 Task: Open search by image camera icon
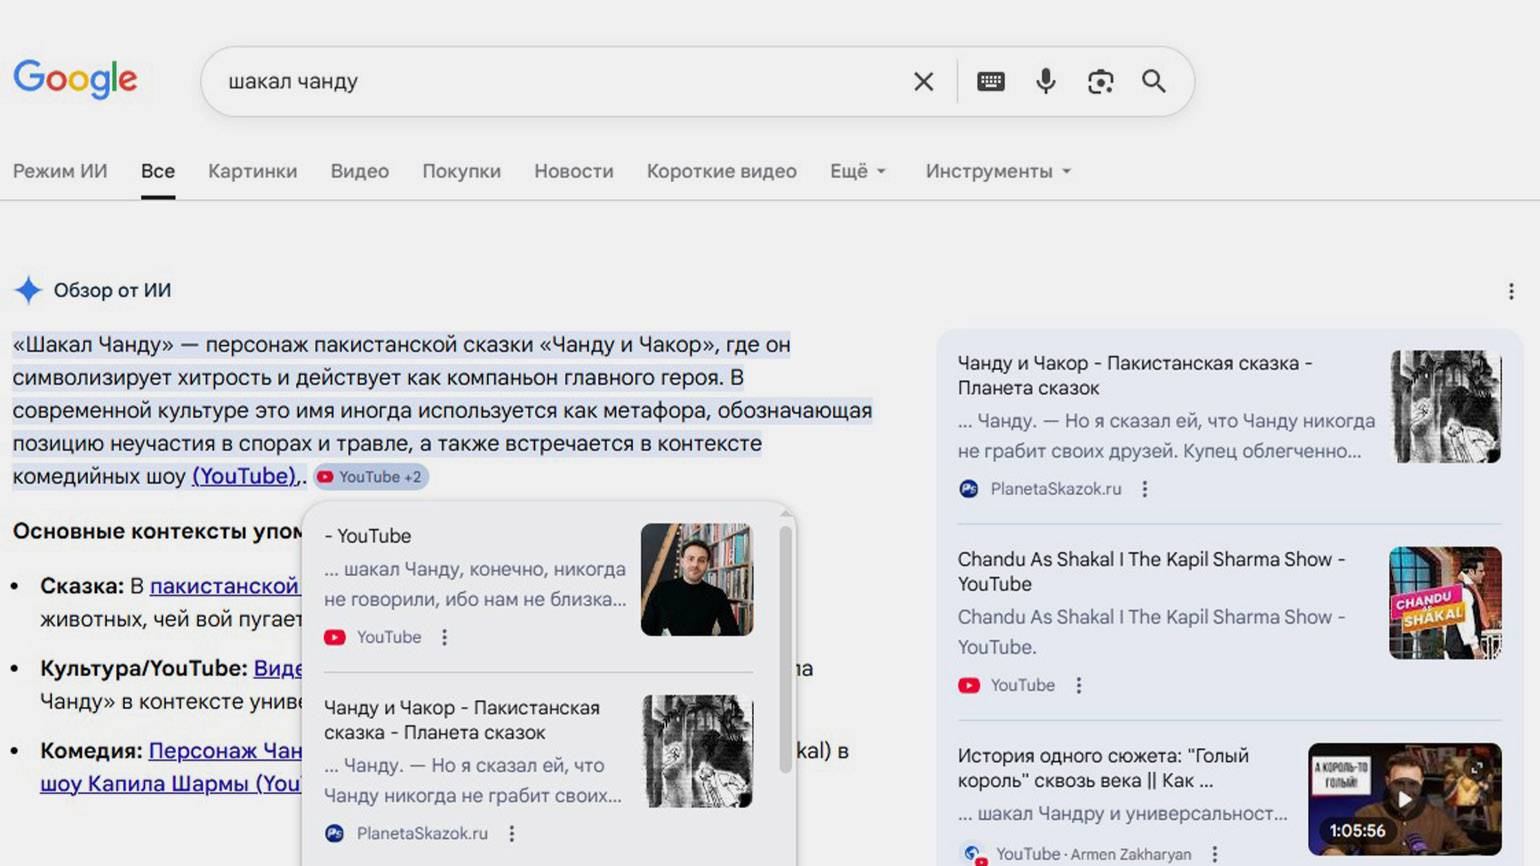coord(1100,82)
